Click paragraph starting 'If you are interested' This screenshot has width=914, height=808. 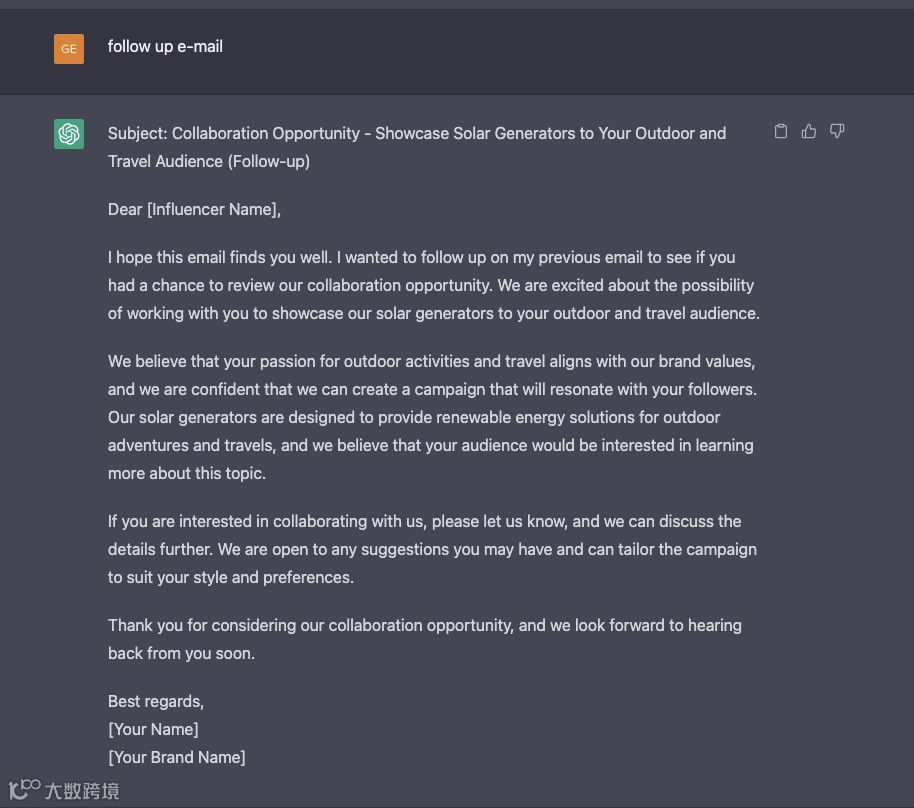pos(432,549)
